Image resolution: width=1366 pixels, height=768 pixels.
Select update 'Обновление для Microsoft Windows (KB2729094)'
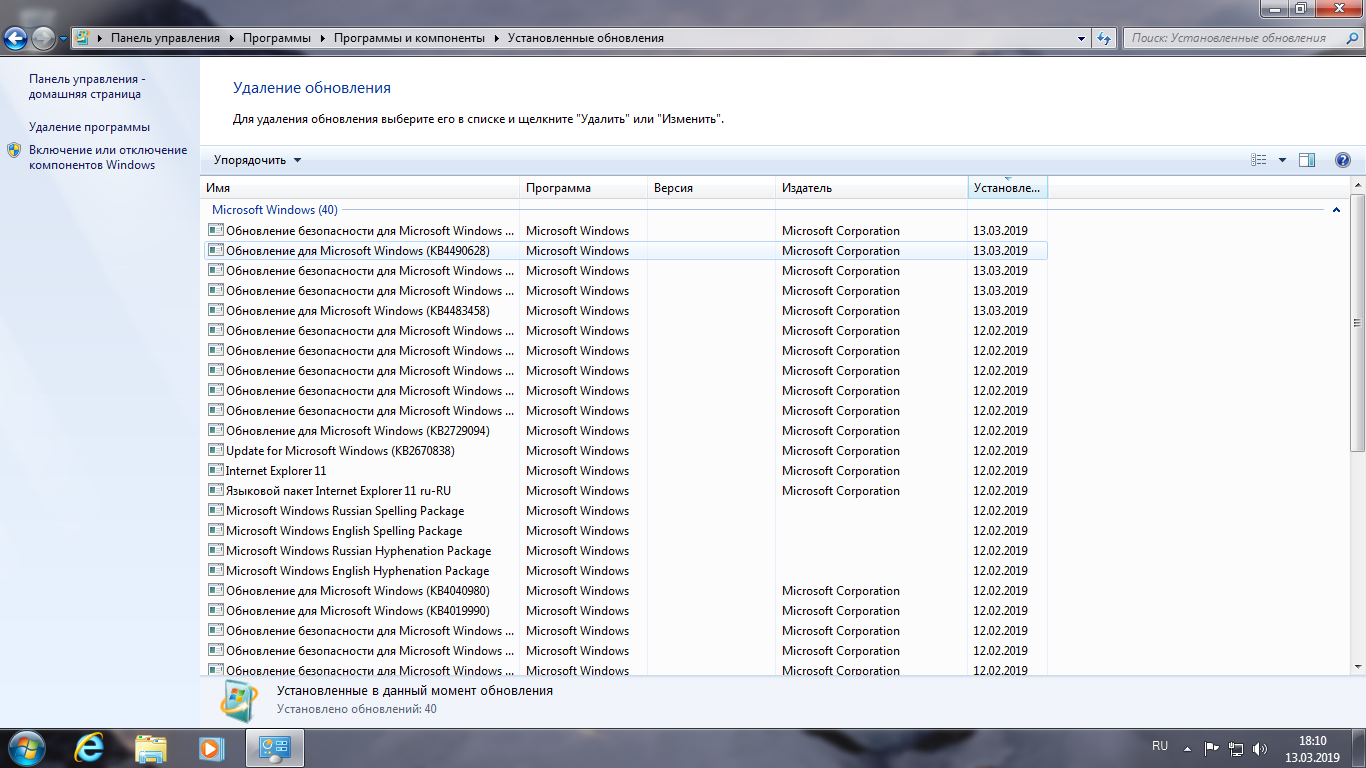pyautogui.click(x=626, y=431)
